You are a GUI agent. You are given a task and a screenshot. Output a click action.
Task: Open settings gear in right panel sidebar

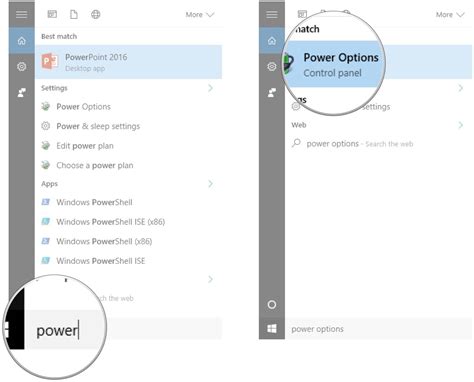272,67
